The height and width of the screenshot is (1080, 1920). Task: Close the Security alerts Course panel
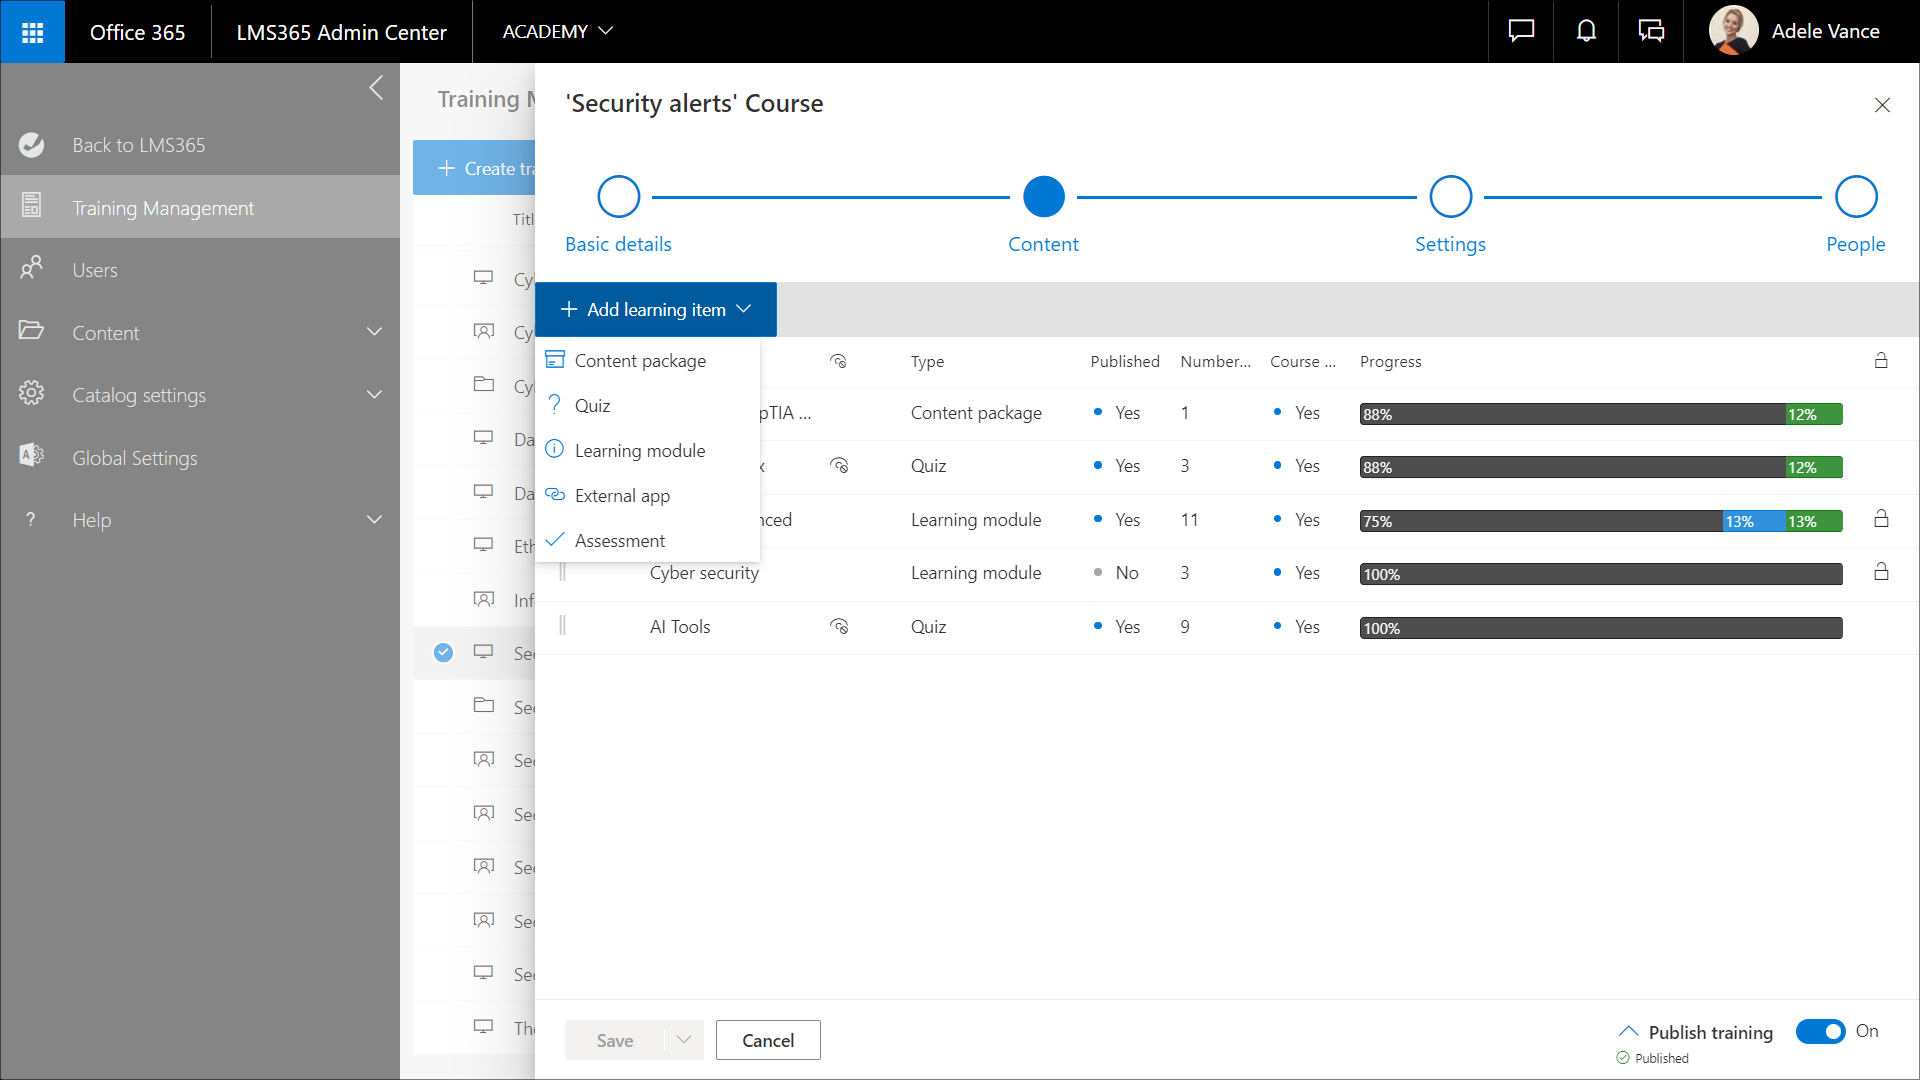pos(1882,105)
